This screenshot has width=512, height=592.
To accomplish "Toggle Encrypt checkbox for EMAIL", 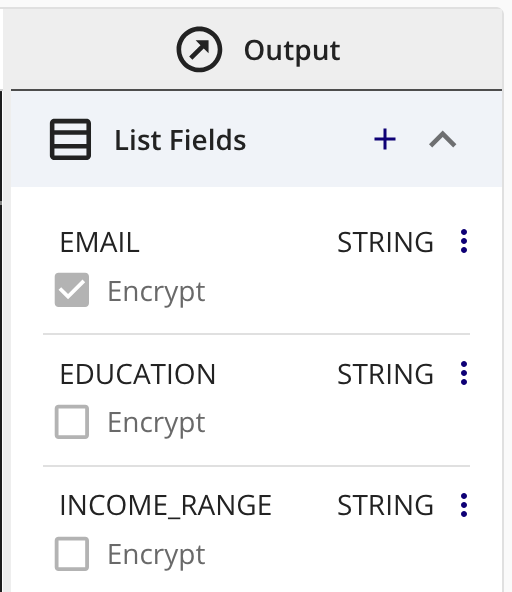I will click(x=72, y=290).
